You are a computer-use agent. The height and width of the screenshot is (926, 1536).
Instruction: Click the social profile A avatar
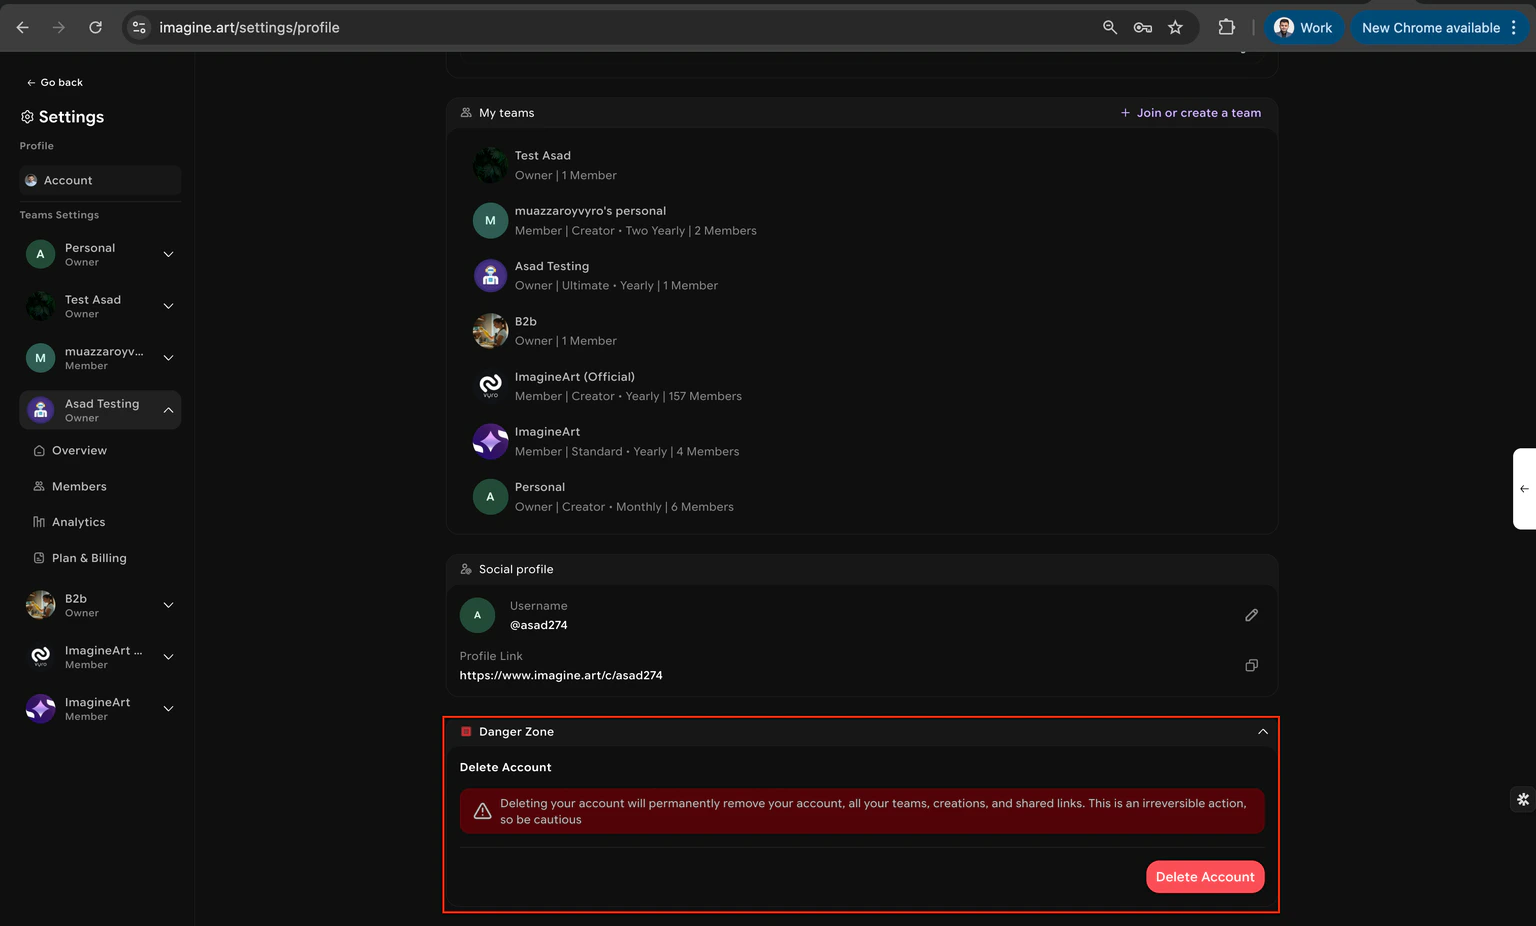pos(477,615)
